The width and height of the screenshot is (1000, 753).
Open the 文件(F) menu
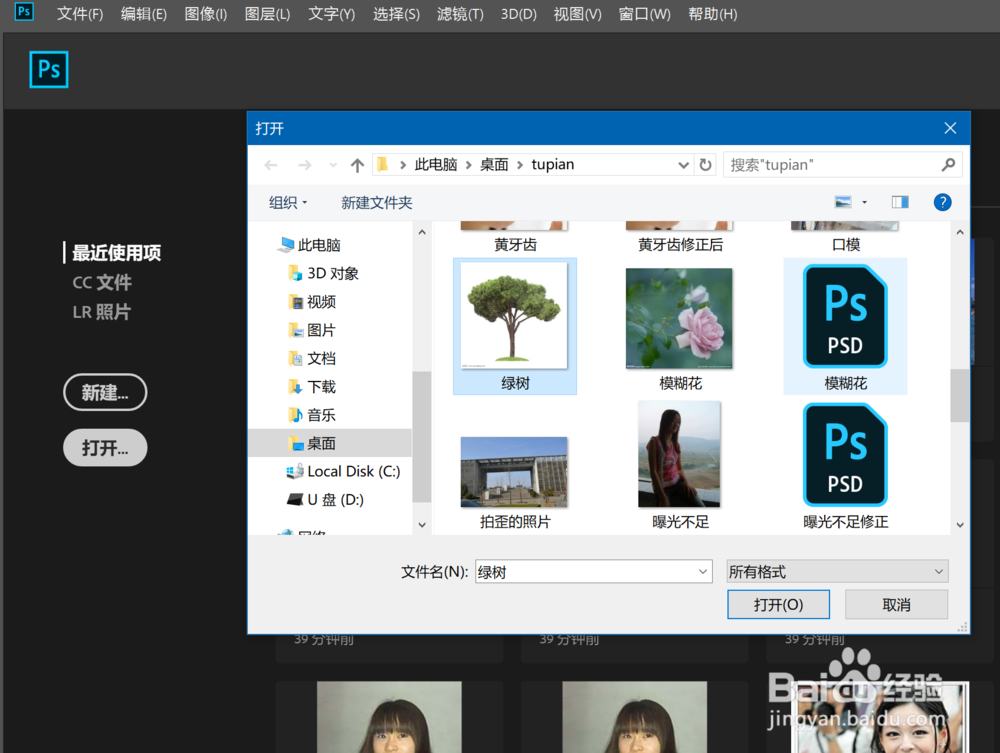tap(80, 14)
